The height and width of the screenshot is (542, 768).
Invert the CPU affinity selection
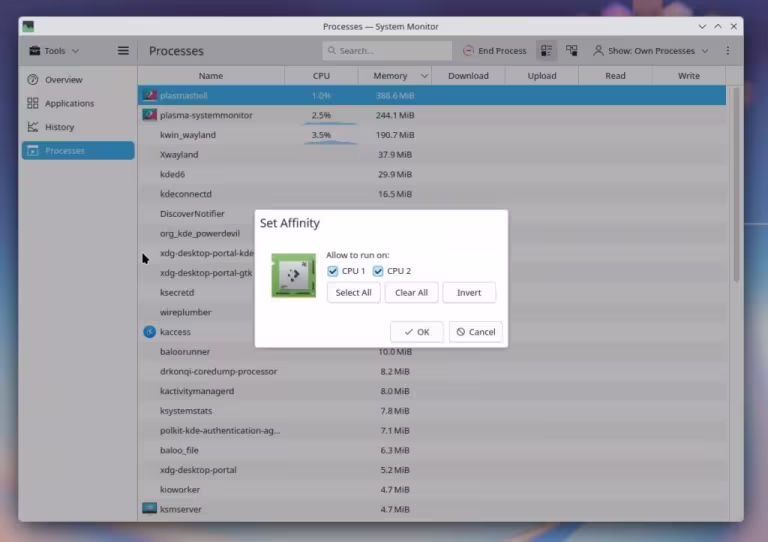[x=469, y=292]
